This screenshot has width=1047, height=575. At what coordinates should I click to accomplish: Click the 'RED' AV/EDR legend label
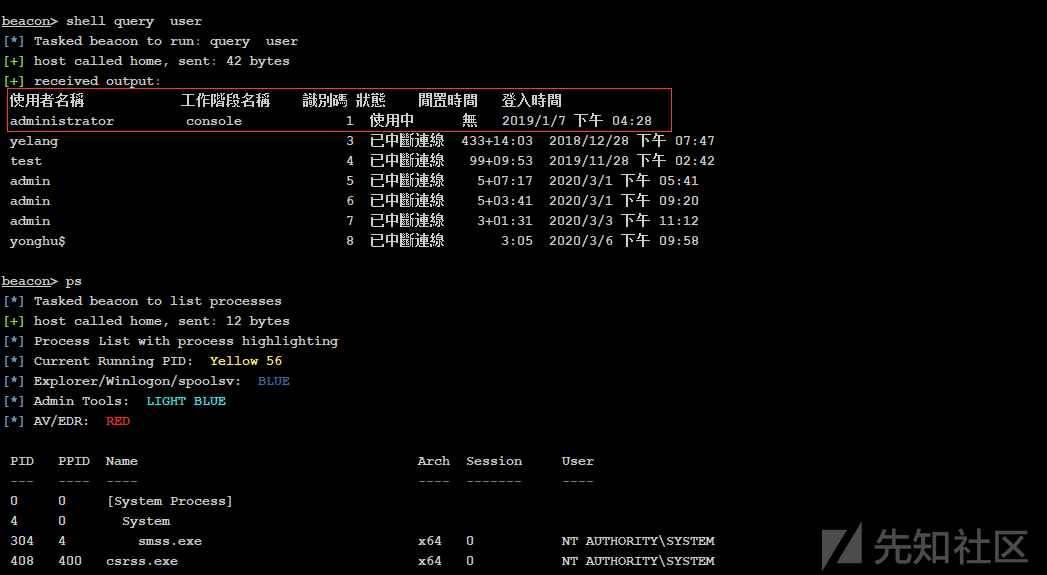pos(118,421)
